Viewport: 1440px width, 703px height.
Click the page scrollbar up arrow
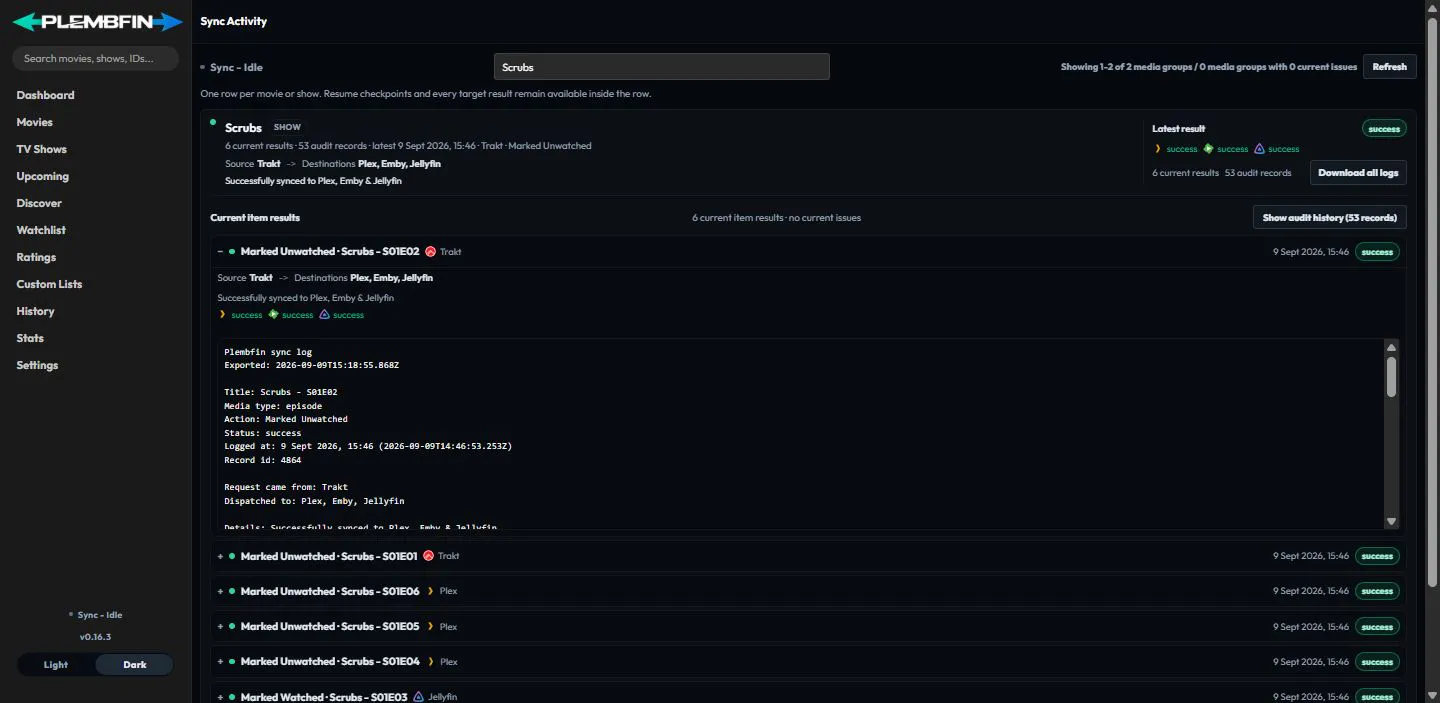[x=1432, y=6]
